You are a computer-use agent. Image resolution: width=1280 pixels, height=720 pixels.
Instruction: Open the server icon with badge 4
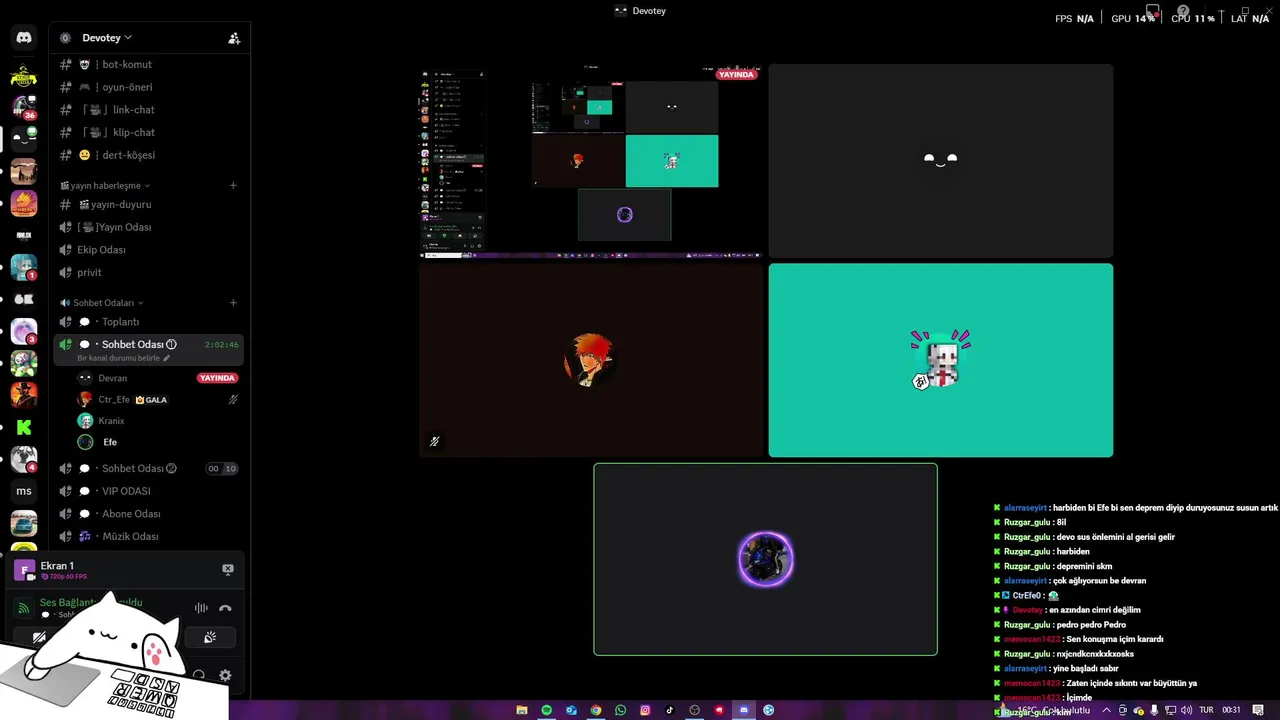click(x=24, y=459)
